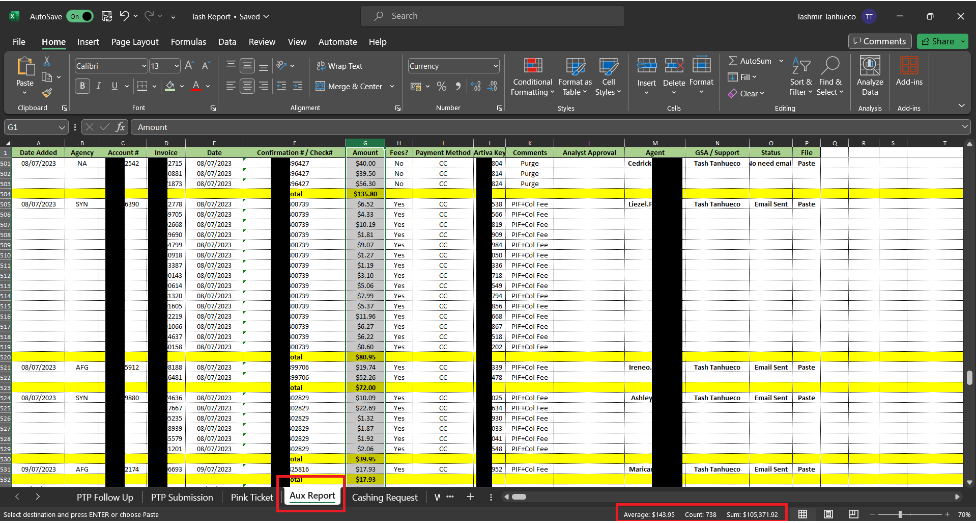
Task: Toggle Wrap Text for the cell
Action: 337,66
